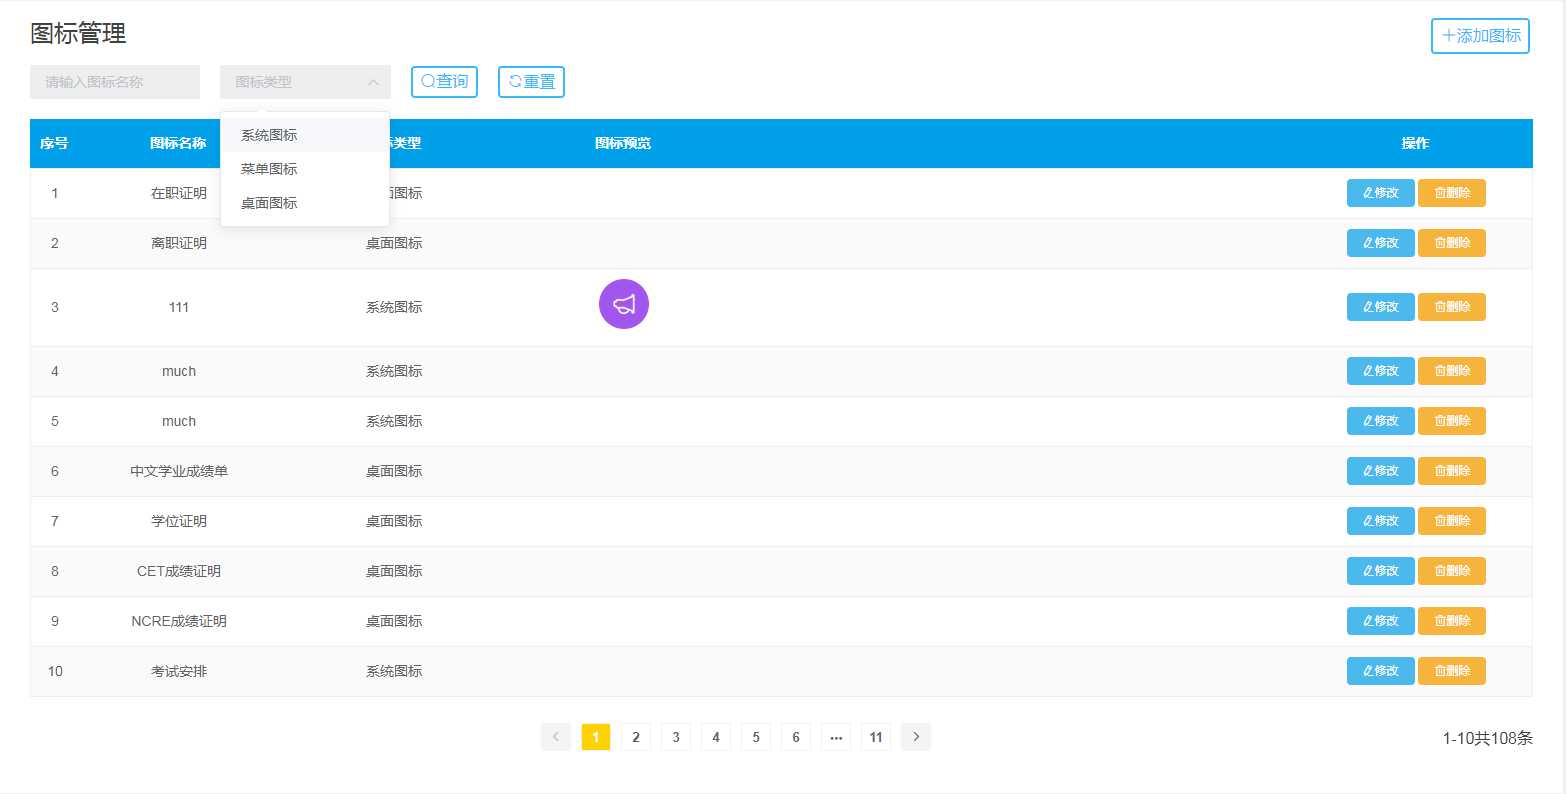The image size is (1566, 794).
Task: Delete the row named 111
Action: coord(1452,307)
